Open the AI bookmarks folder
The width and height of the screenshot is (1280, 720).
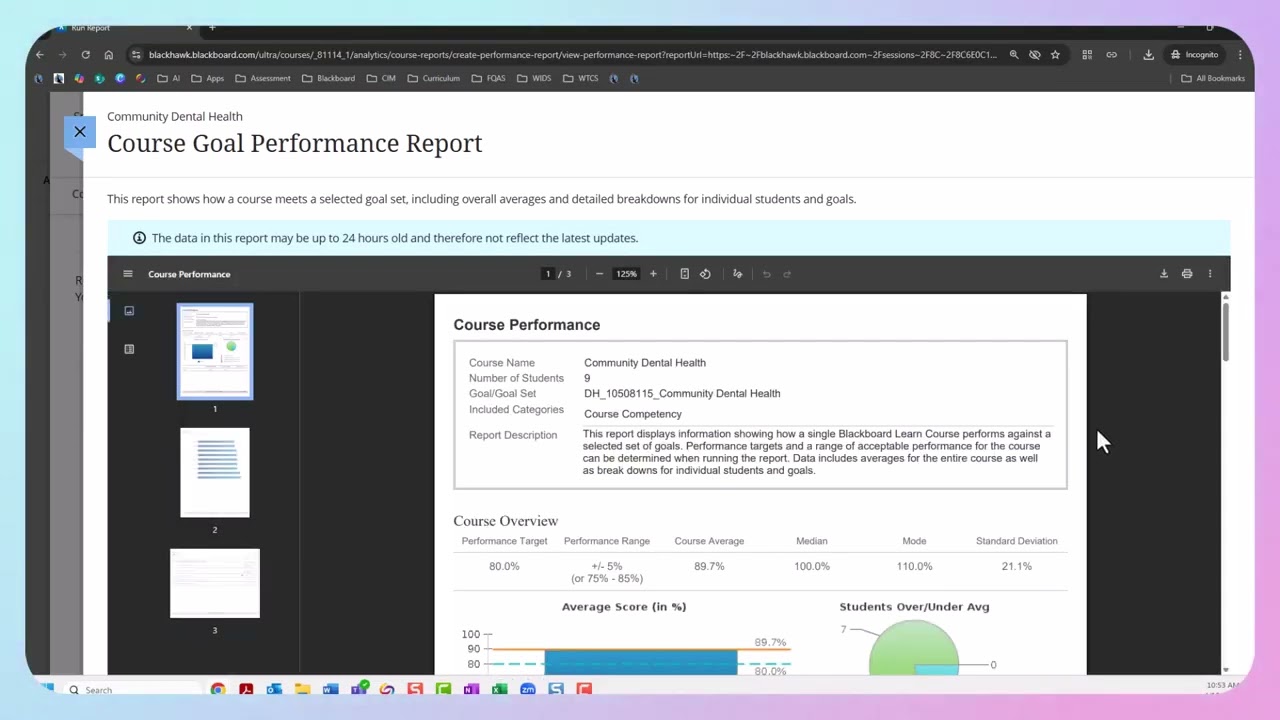pyautogui.click(x=168, y=78)
